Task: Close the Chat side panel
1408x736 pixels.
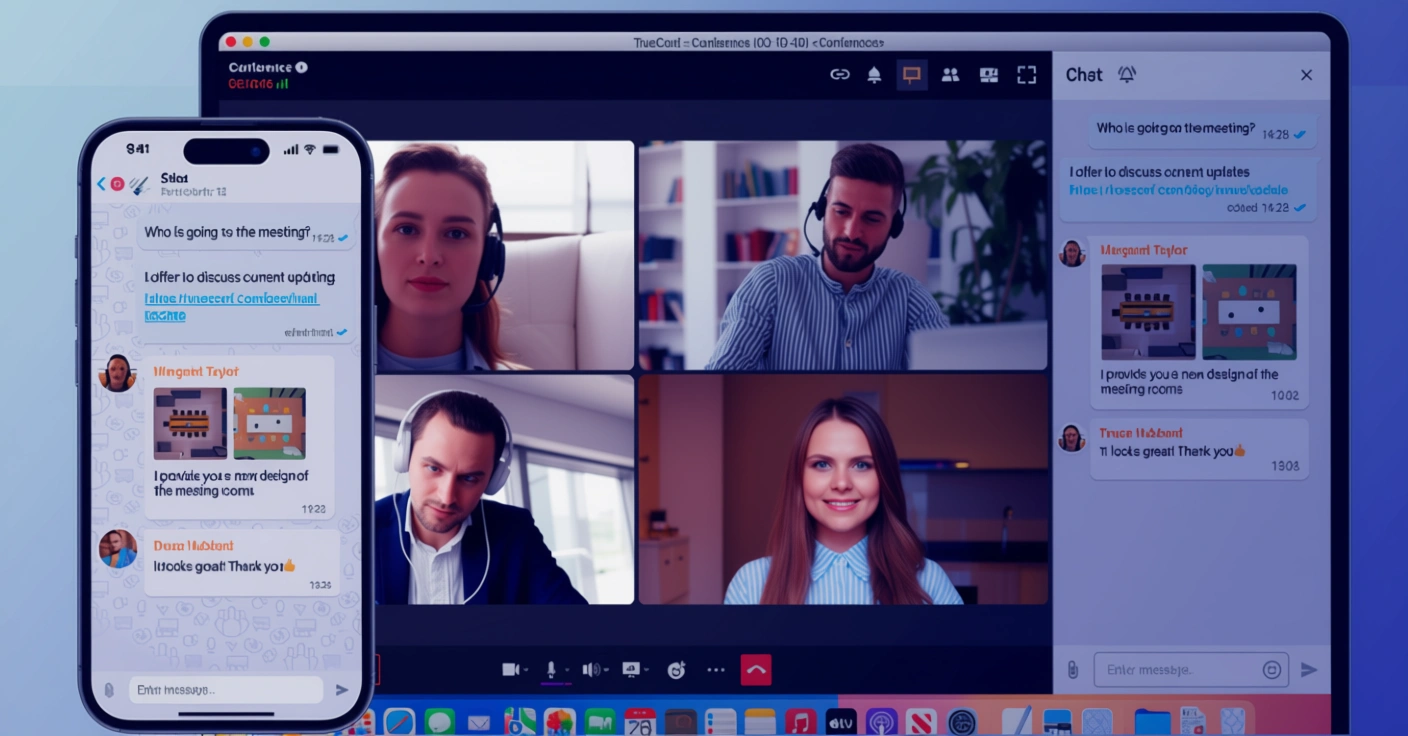Action: pyautogui.click(x=1306, y=75)
